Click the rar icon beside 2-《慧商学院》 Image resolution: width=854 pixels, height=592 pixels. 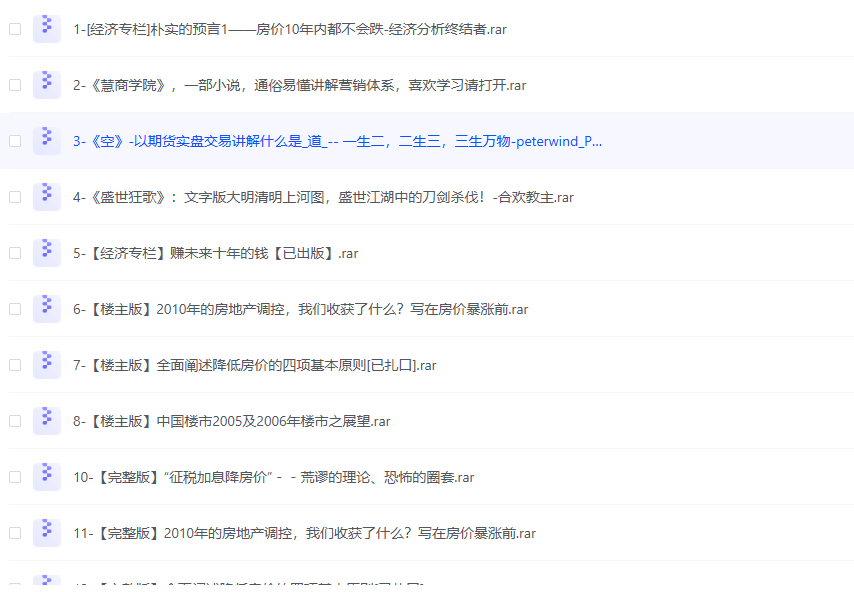46,85
